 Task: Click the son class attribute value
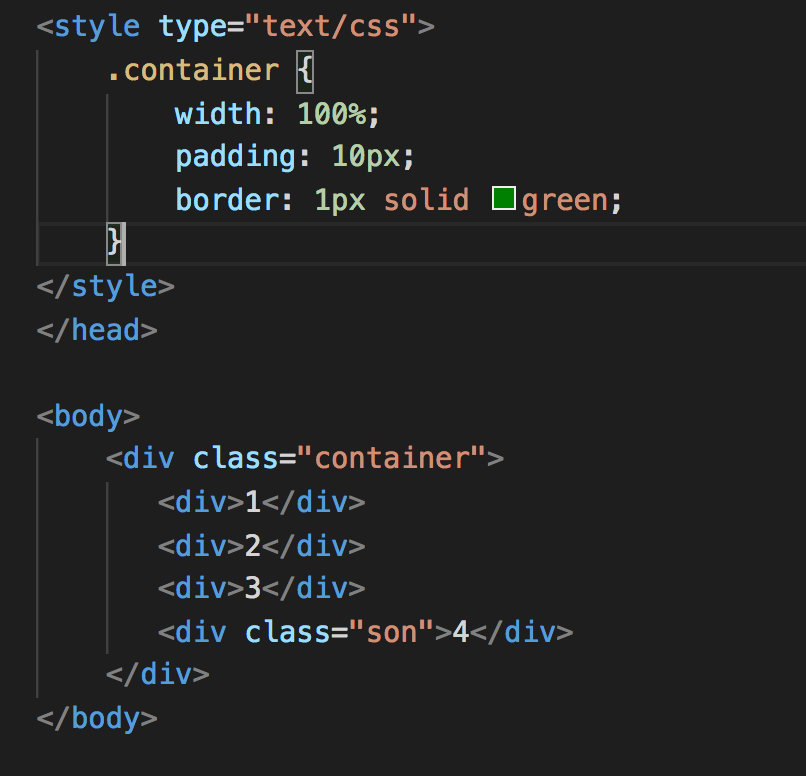392,632
